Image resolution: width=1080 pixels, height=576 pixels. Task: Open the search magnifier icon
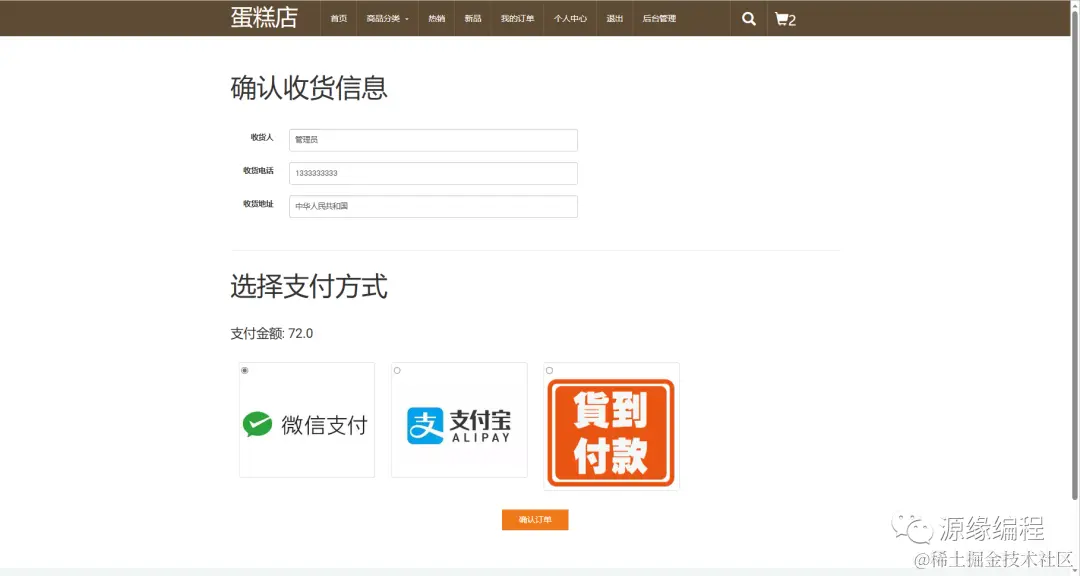tap(749, 19)
